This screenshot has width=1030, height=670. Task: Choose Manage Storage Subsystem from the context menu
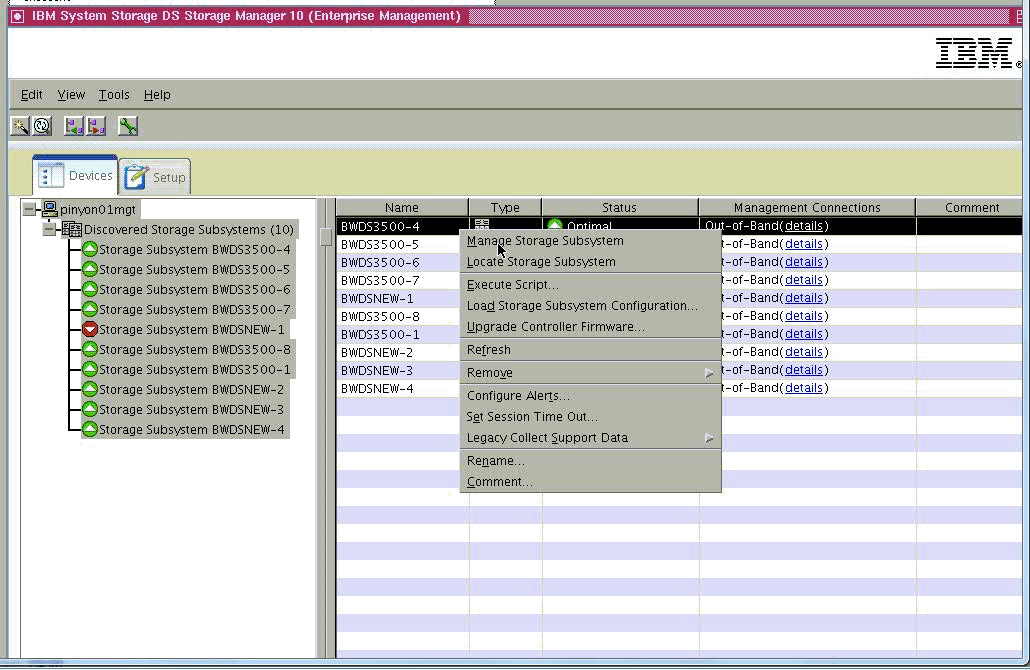click(x=545, y=240)
